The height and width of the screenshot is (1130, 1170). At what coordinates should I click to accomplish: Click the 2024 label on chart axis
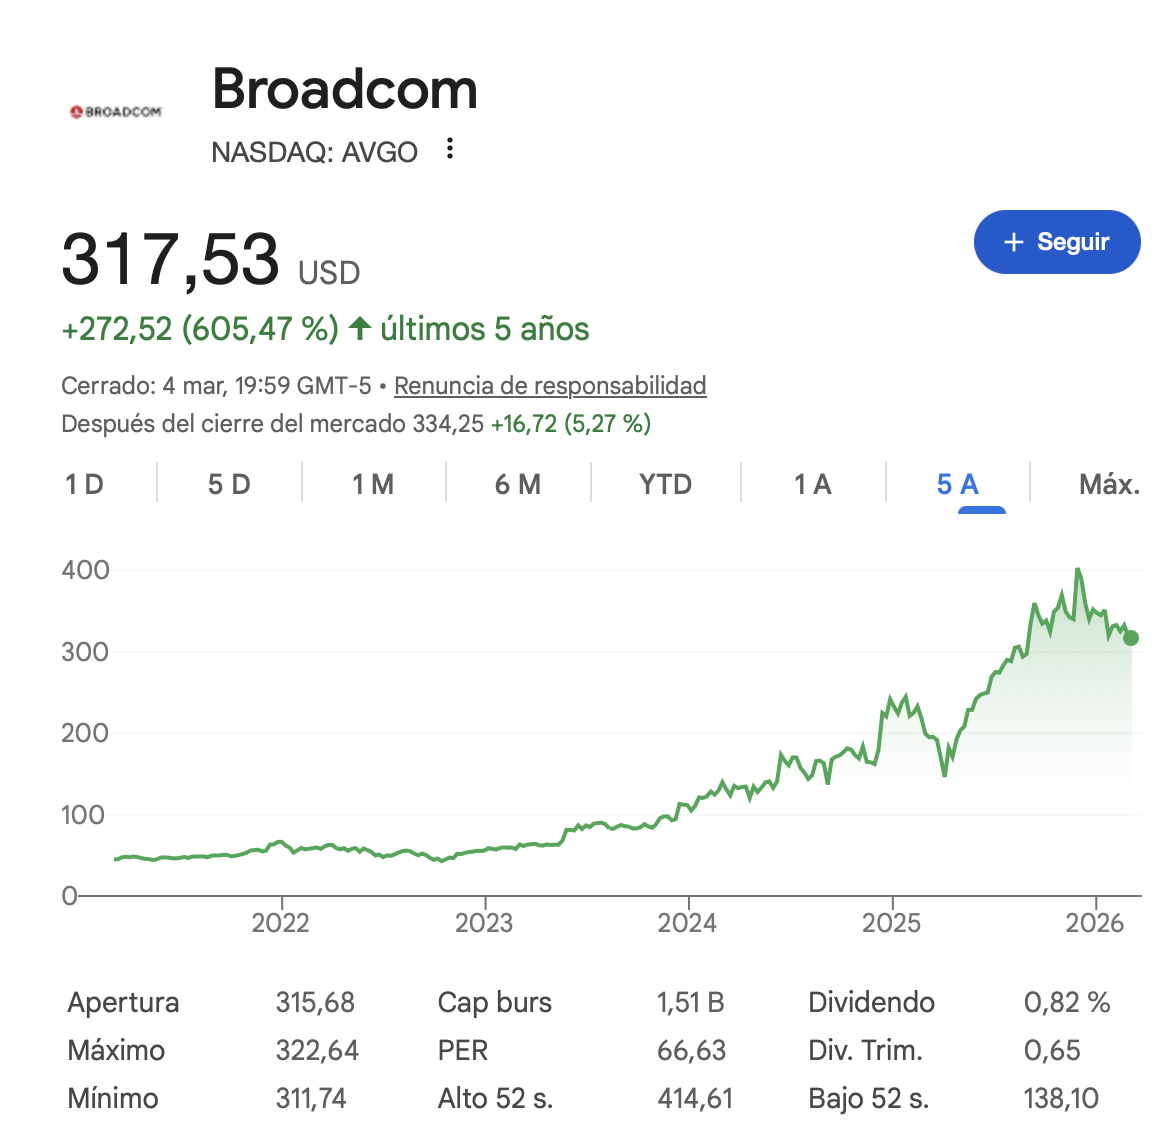click(x=688, y=922)
